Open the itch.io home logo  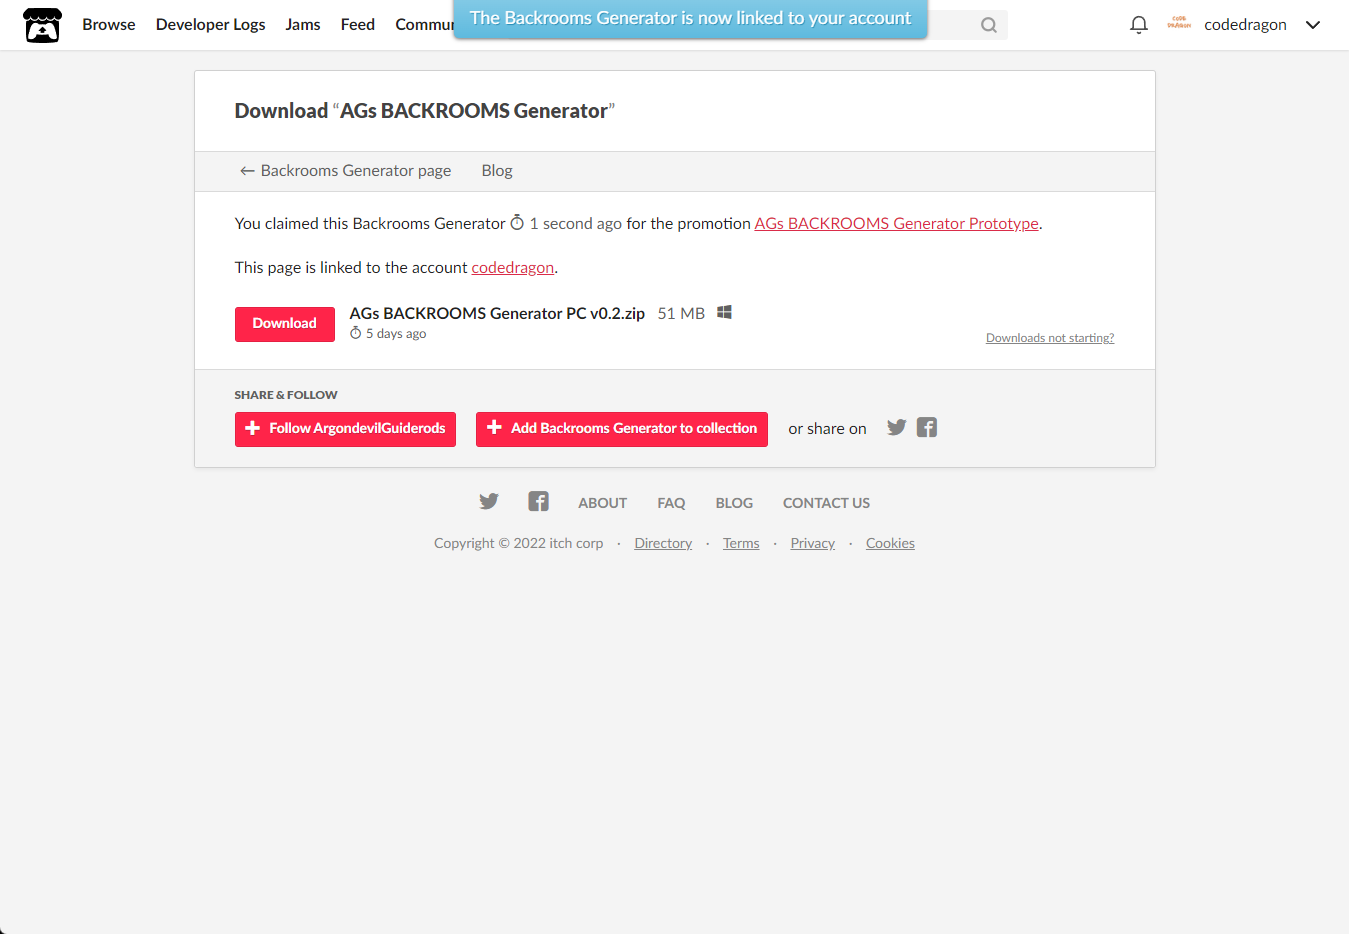tap(42, 25)
